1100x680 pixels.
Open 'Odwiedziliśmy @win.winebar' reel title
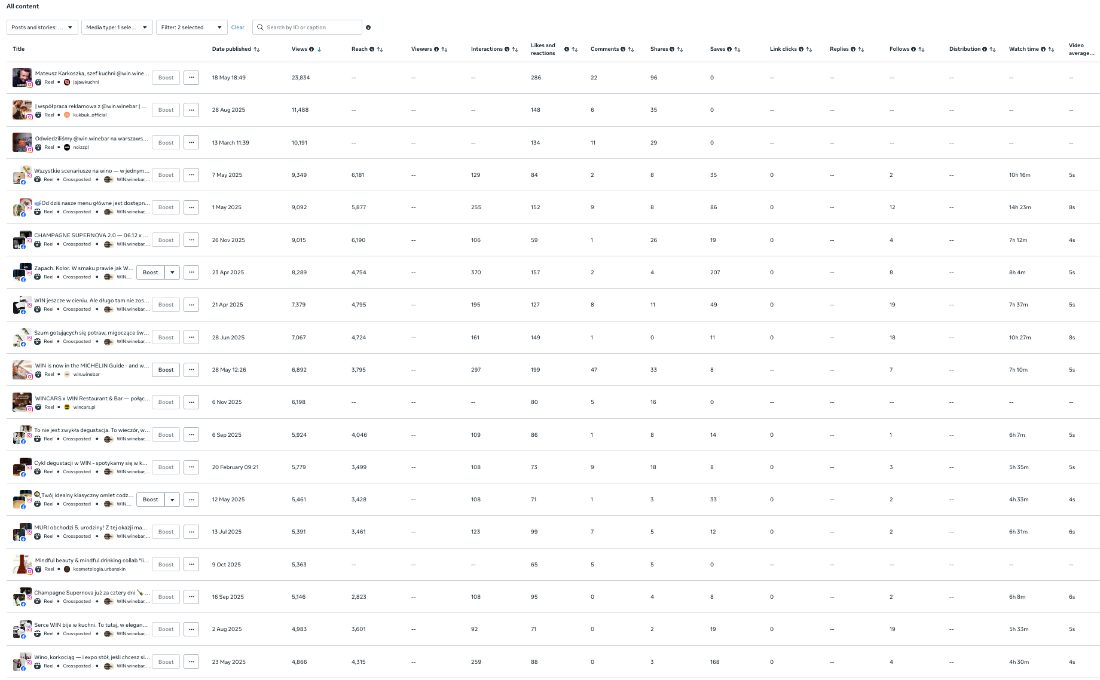click(91, 138)
